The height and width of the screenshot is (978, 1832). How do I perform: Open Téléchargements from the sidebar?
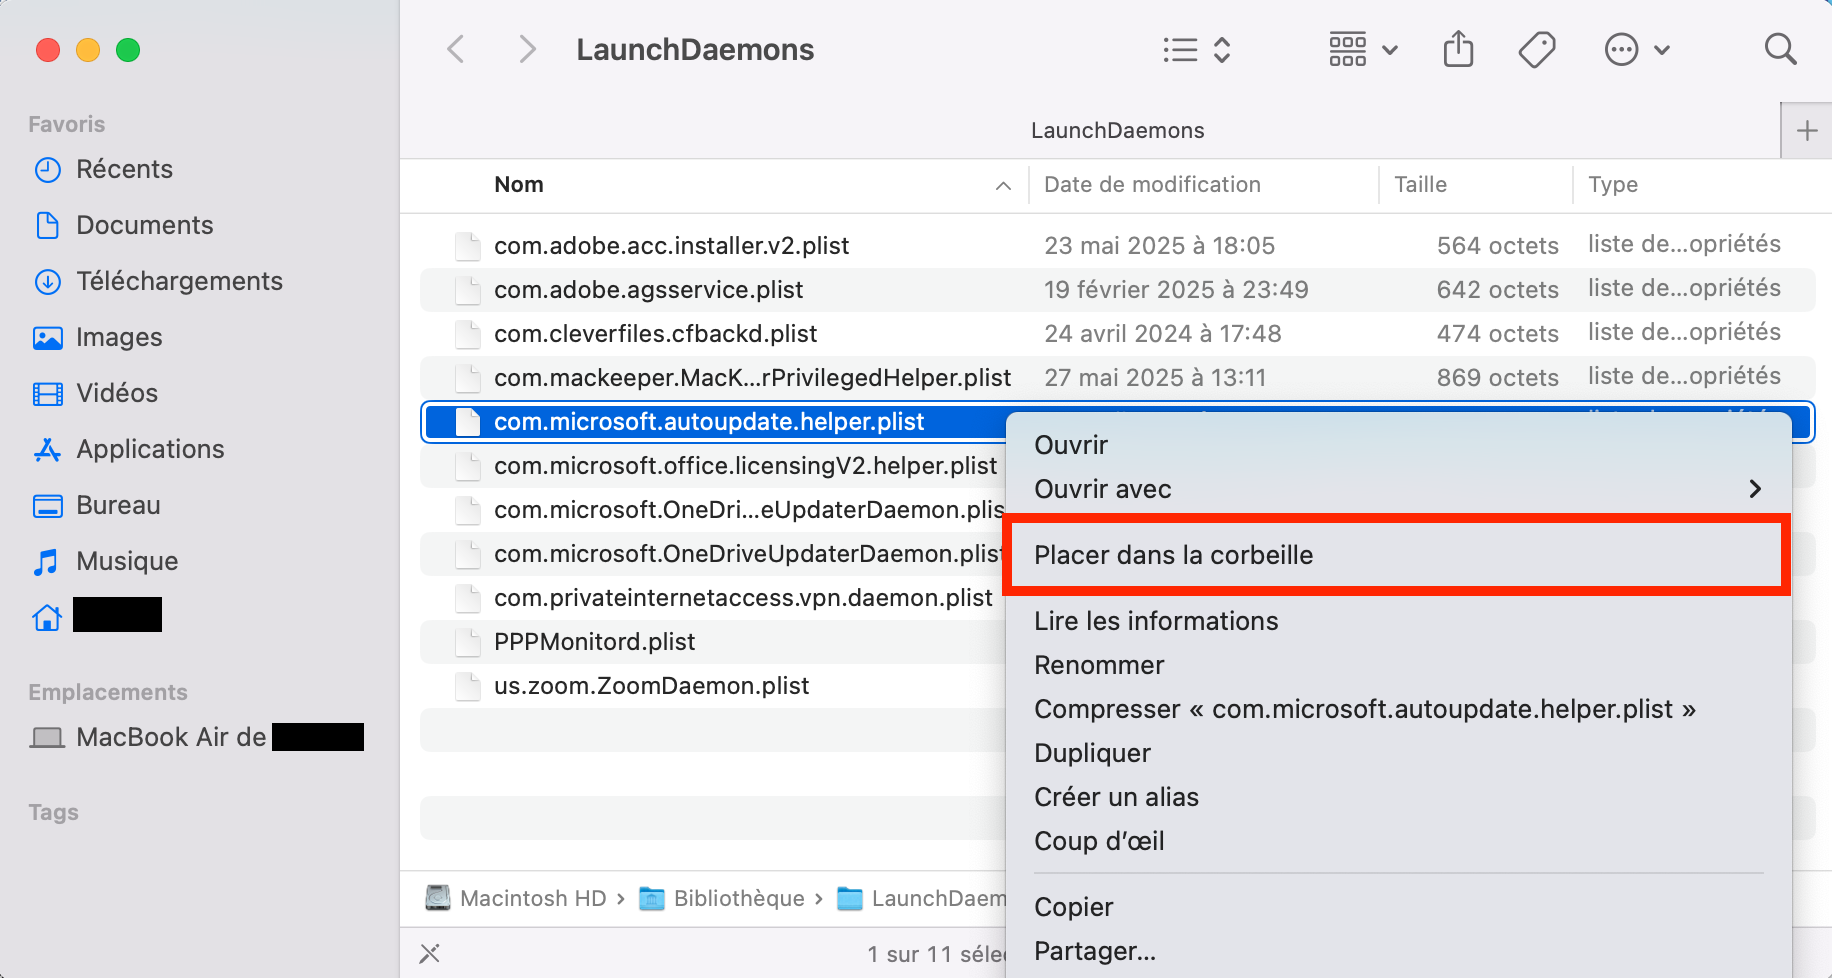tap(179, 281)
